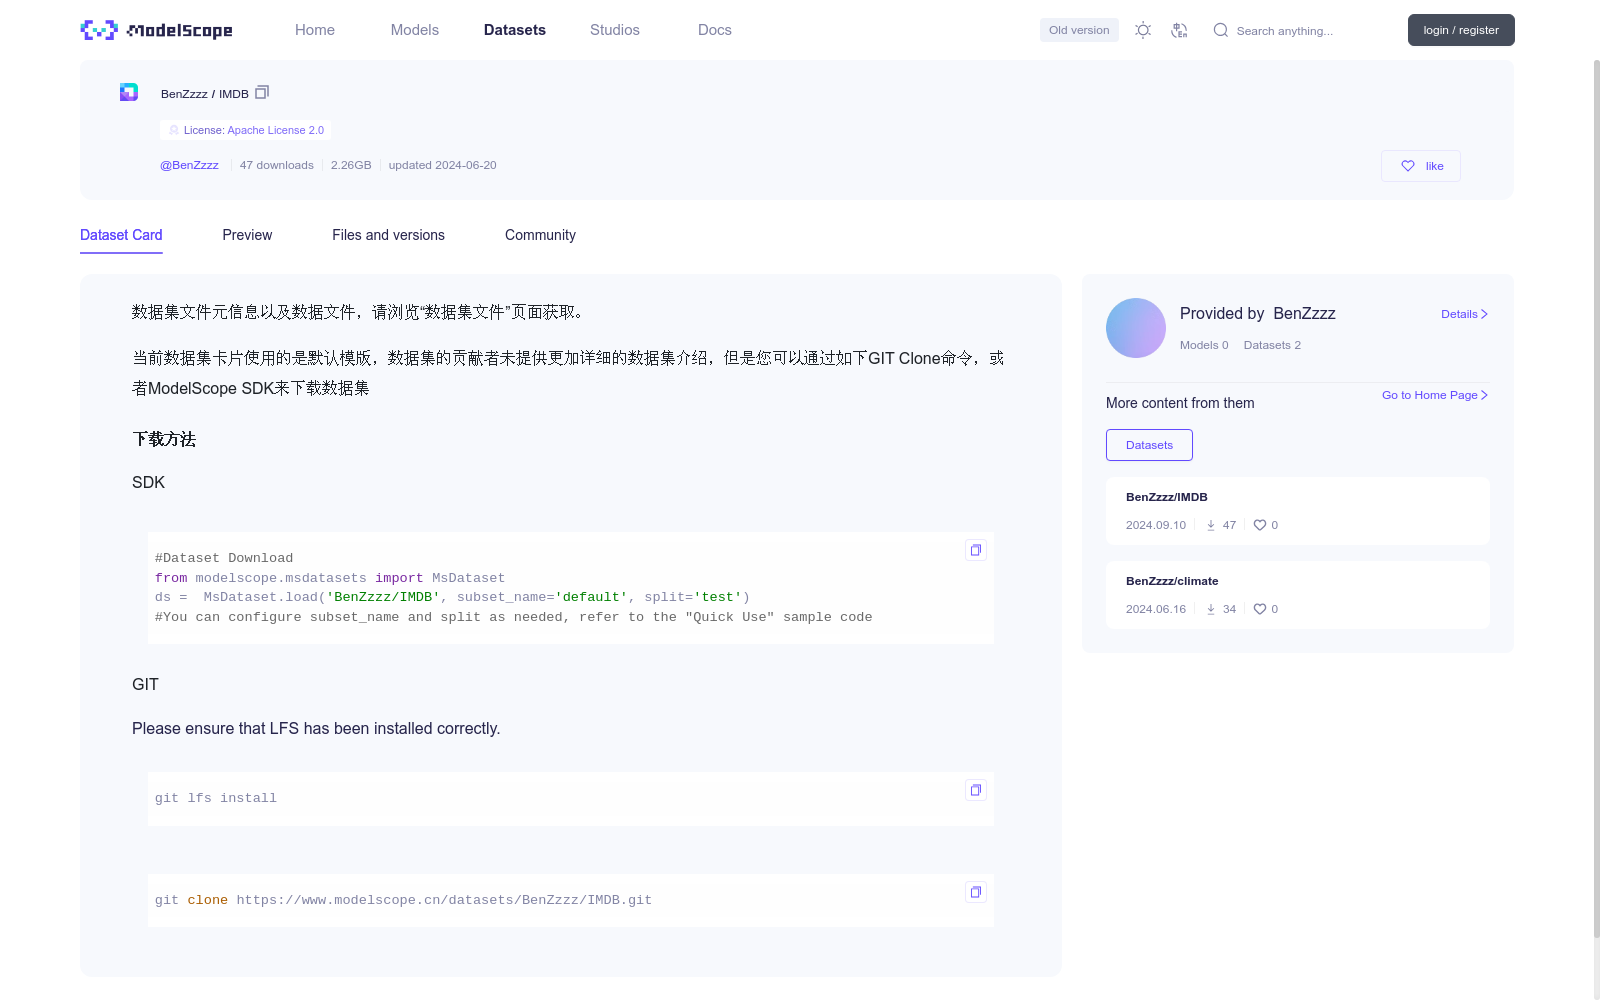The image size is (1600, 1000).
Task: Open the Docs navigation item
Action: 715,30
